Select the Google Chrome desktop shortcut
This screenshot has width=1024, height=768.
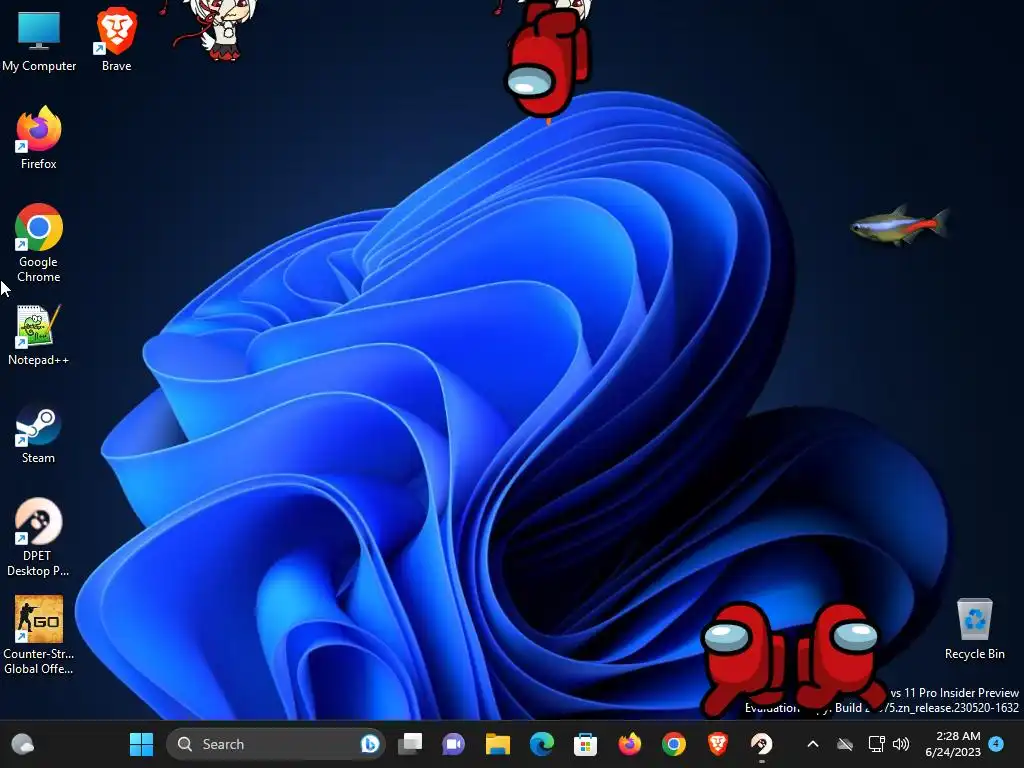click(x=39, y=242)
